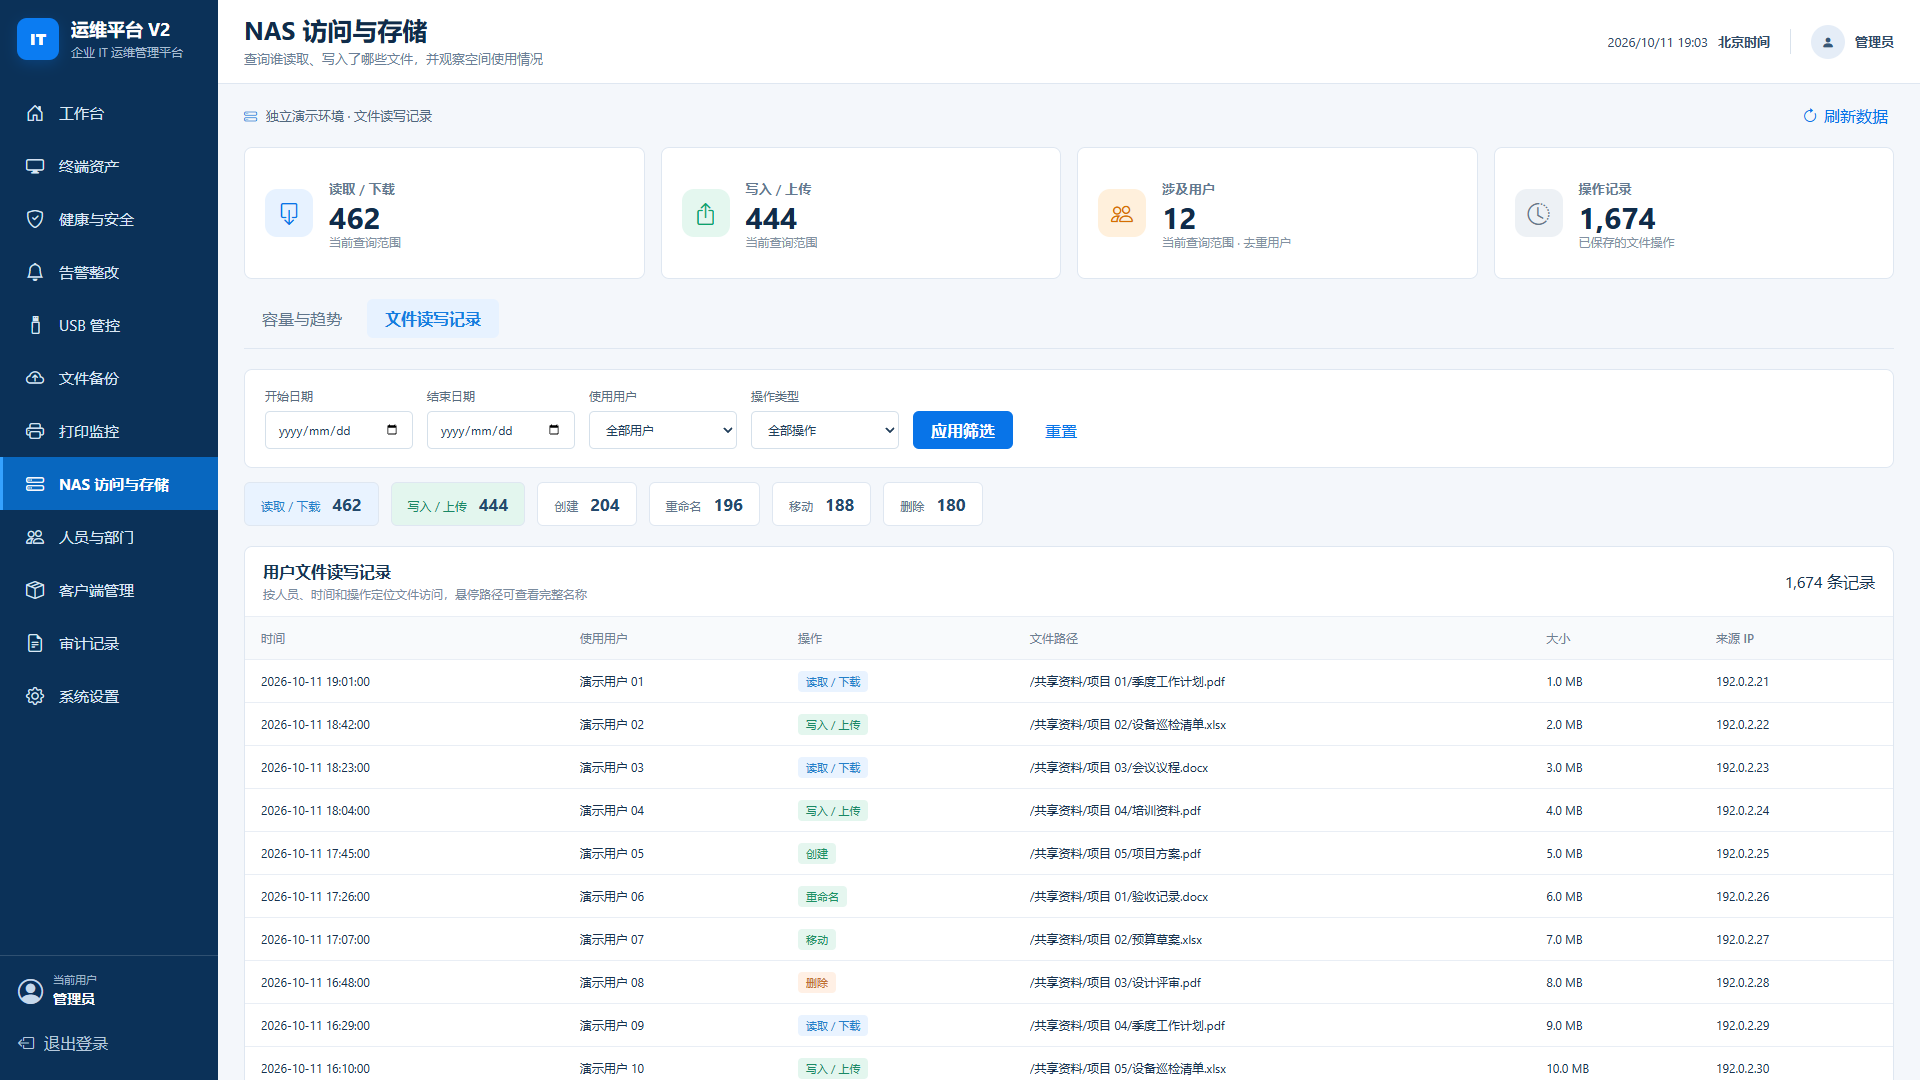Click source IP 192.0.2.25
The image size is (1920, 1080).
pos(1743,854)
